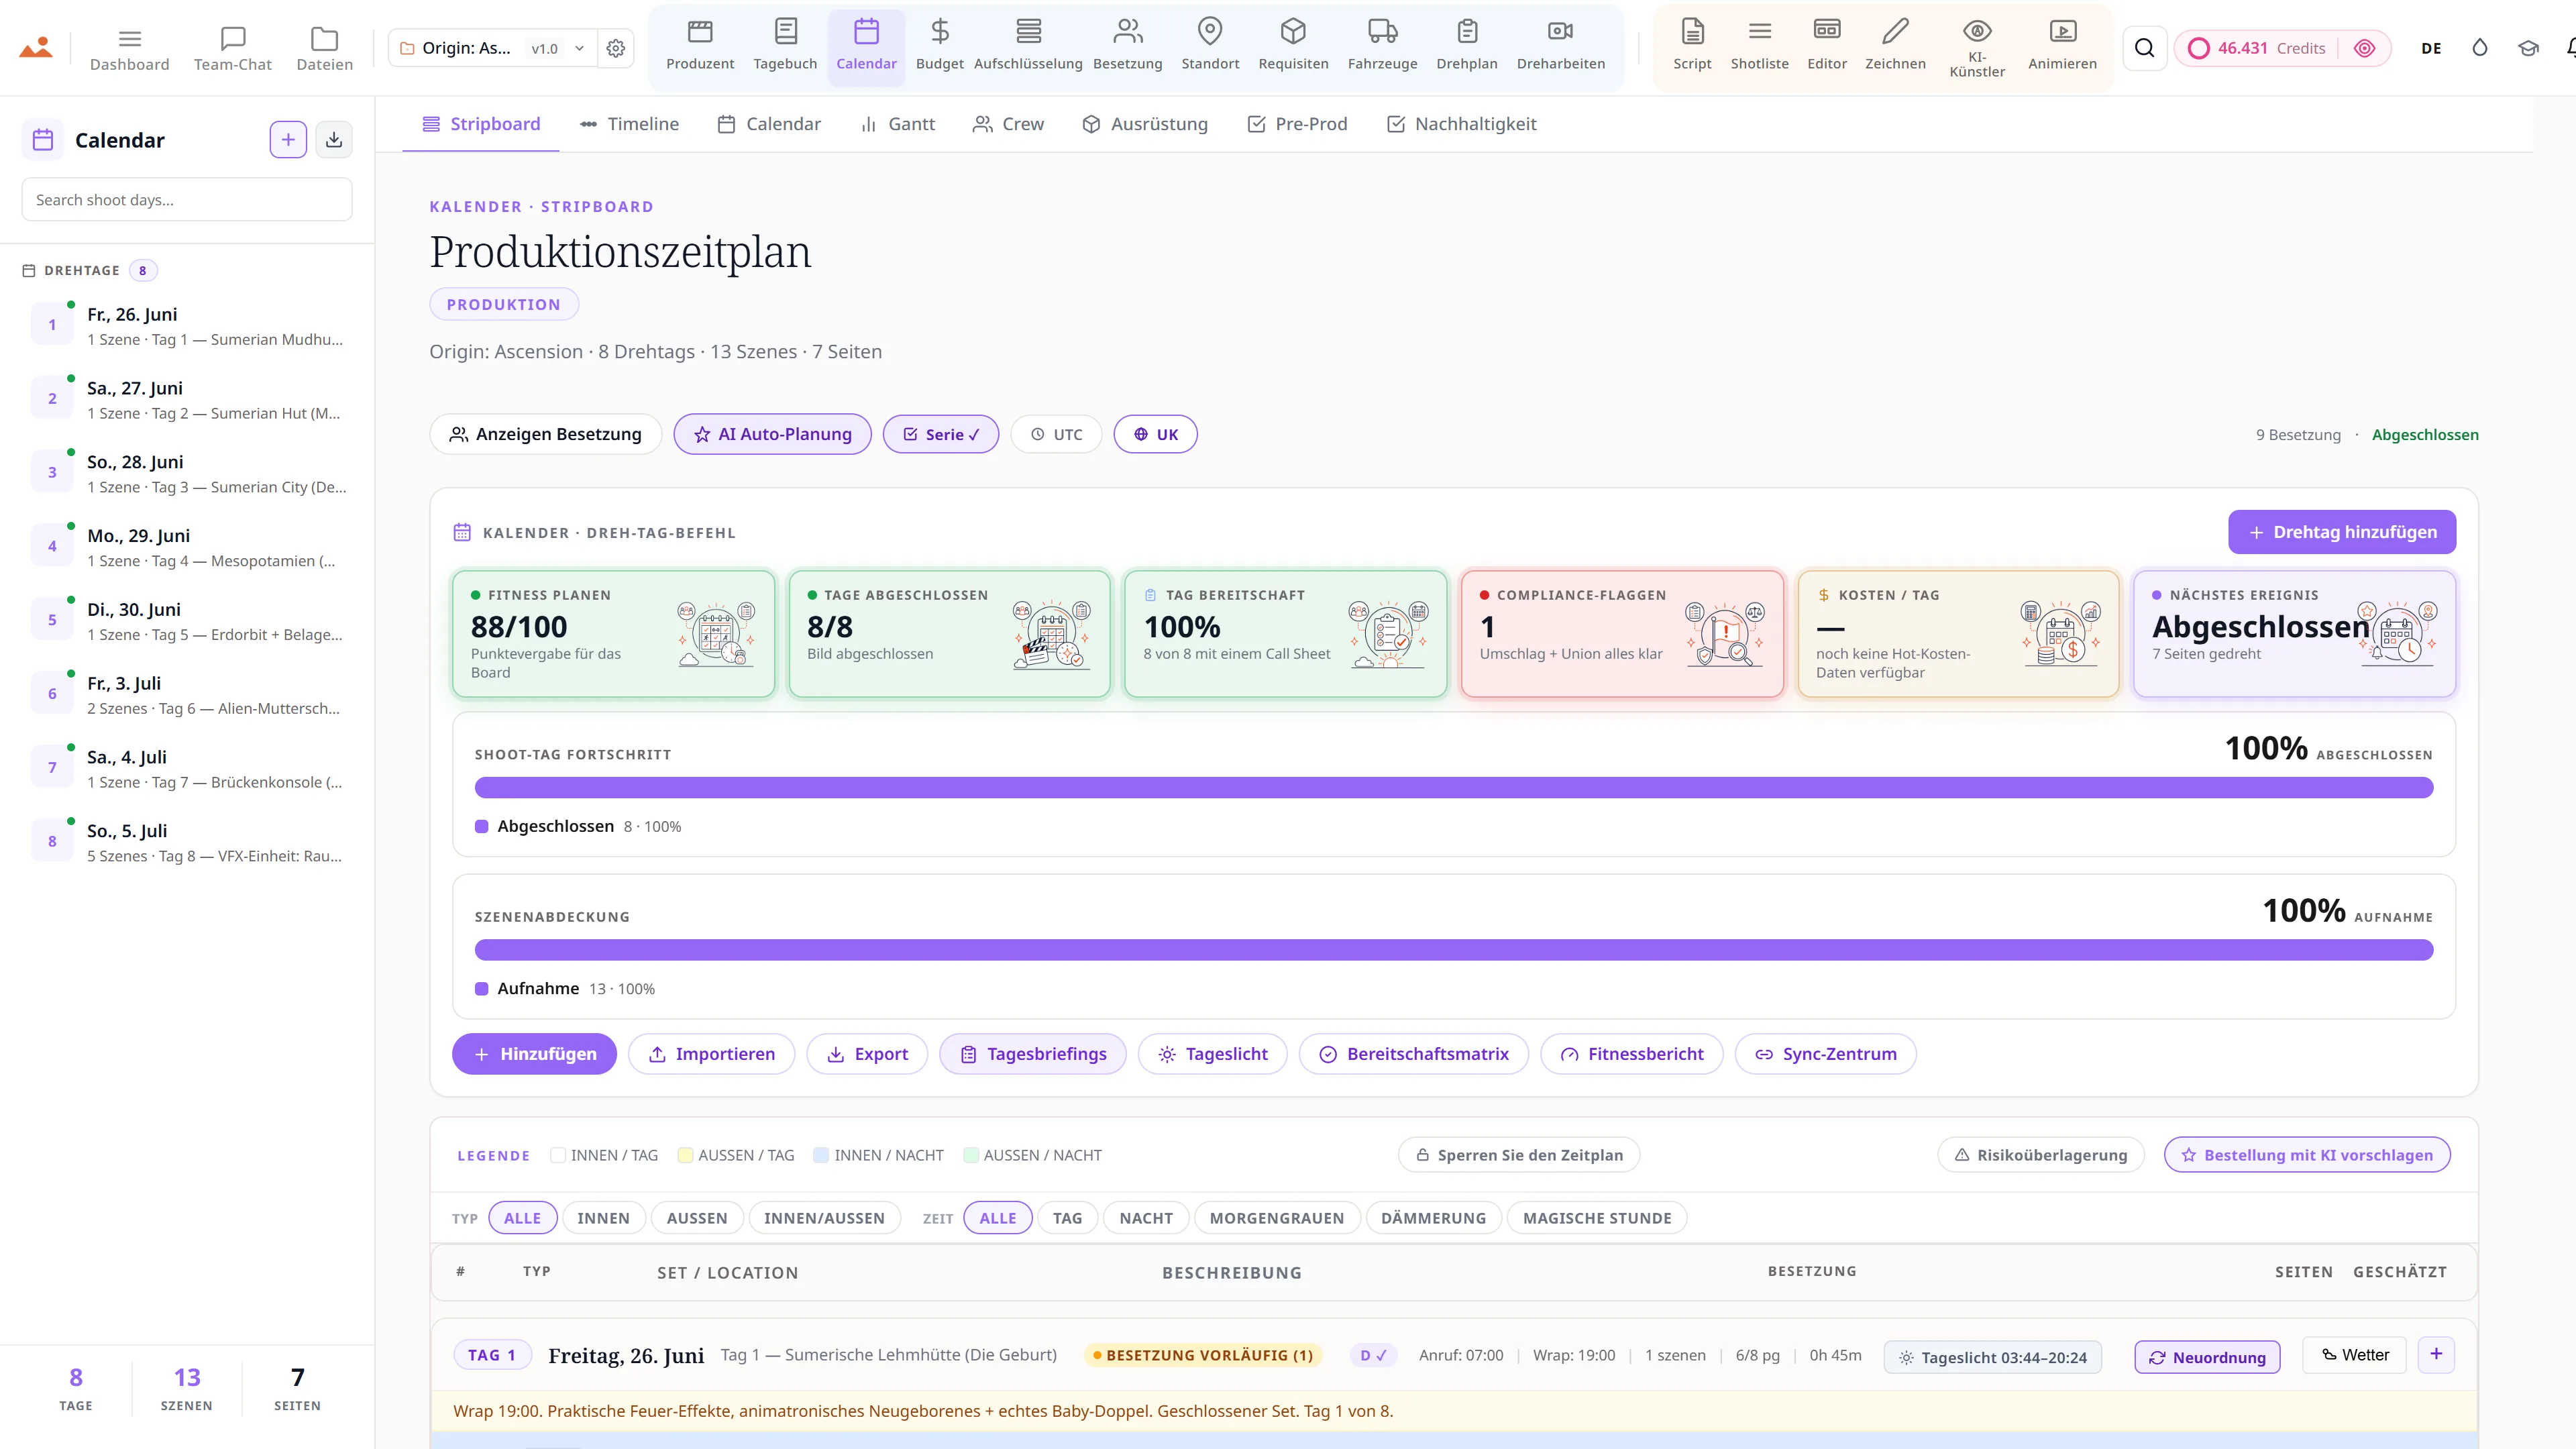Image resolution: width=2576 pixels, height=1449 pixels.
Task: Open the Dreharbeiten camera module
Action: coord(1560,47)
